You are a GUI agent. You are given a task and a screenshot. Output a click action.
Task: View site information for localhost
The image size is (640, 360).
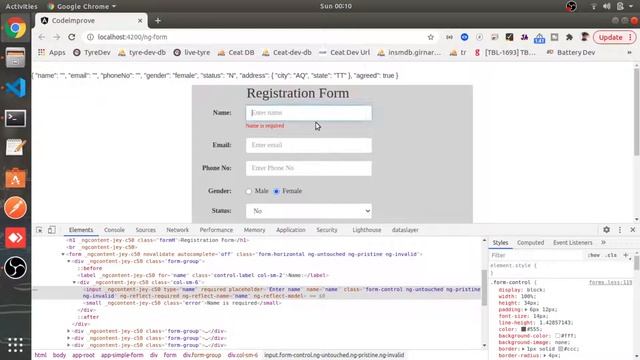[x=90, y=37]
